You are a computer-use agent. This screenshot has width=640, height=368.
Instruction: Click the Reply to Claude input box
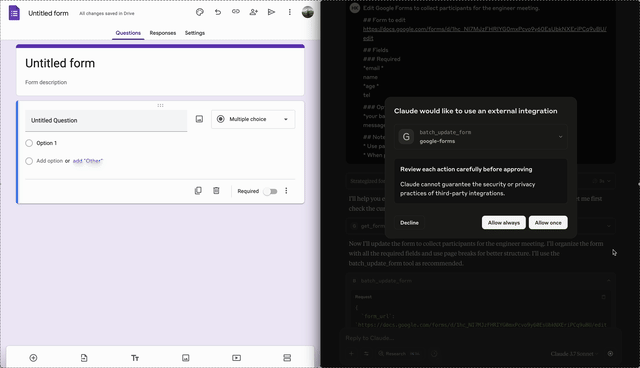click(x=480, y=338)
